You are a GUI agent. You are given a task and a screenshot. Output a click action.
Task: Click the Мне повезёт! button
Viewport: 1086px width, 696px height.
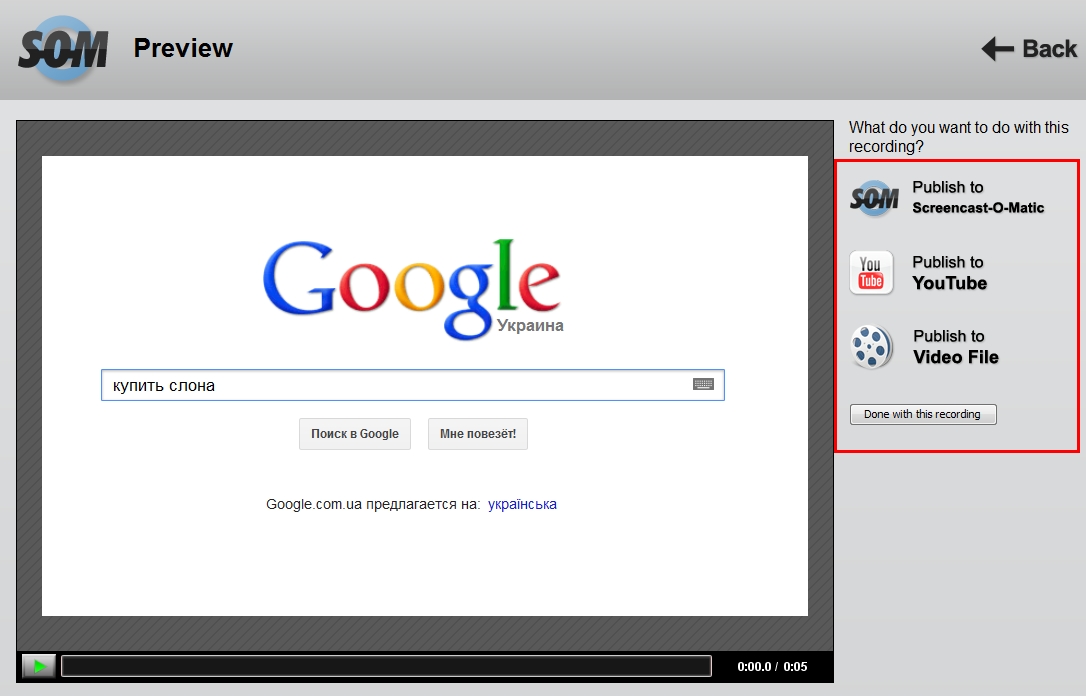(478, 434)
